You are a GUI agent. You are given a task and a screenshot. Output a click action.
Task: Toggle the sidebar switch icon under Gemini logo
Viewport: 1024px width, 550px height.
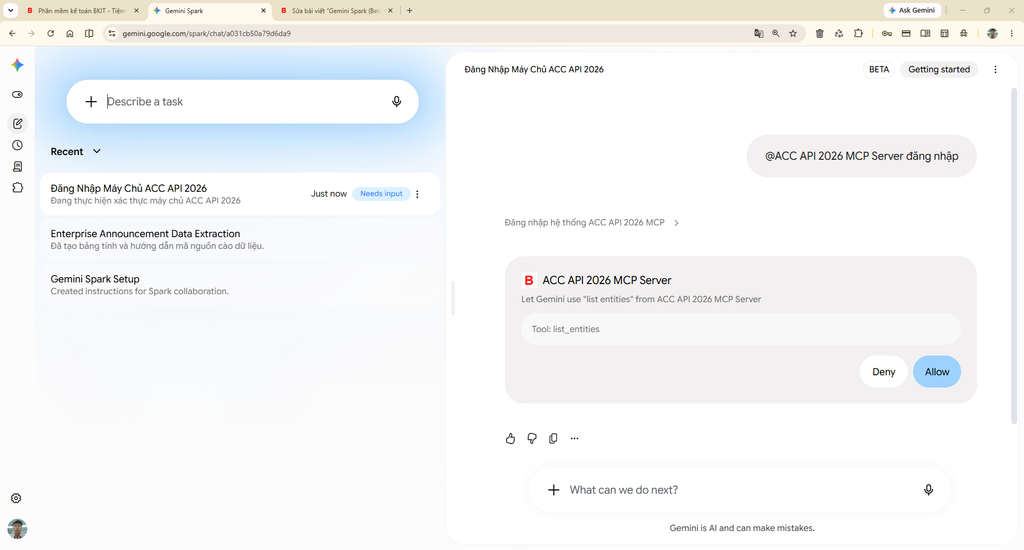pyautogui.click(x=18, y=95)
